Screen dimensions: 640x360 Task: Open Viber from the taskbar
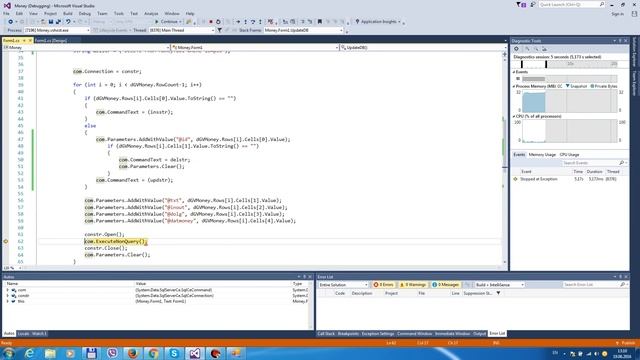tap(112, 353)
